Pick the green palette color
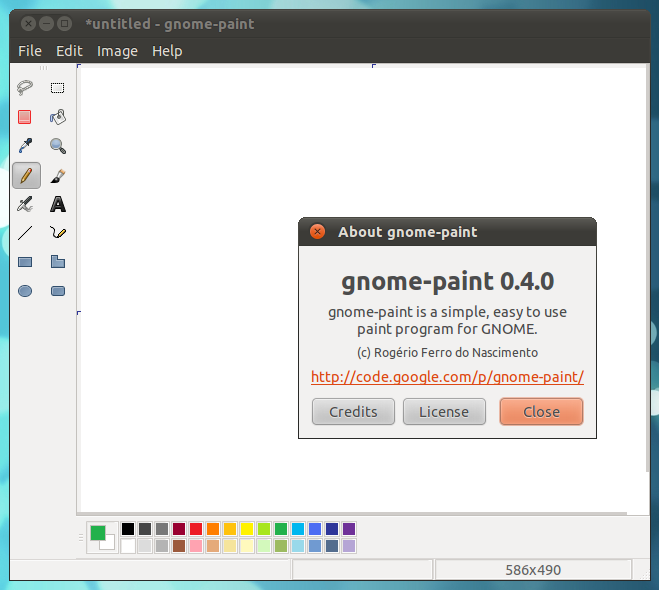The height and width of the screenshot is (590, 659). pyautogui.click(x=281, y=529)
